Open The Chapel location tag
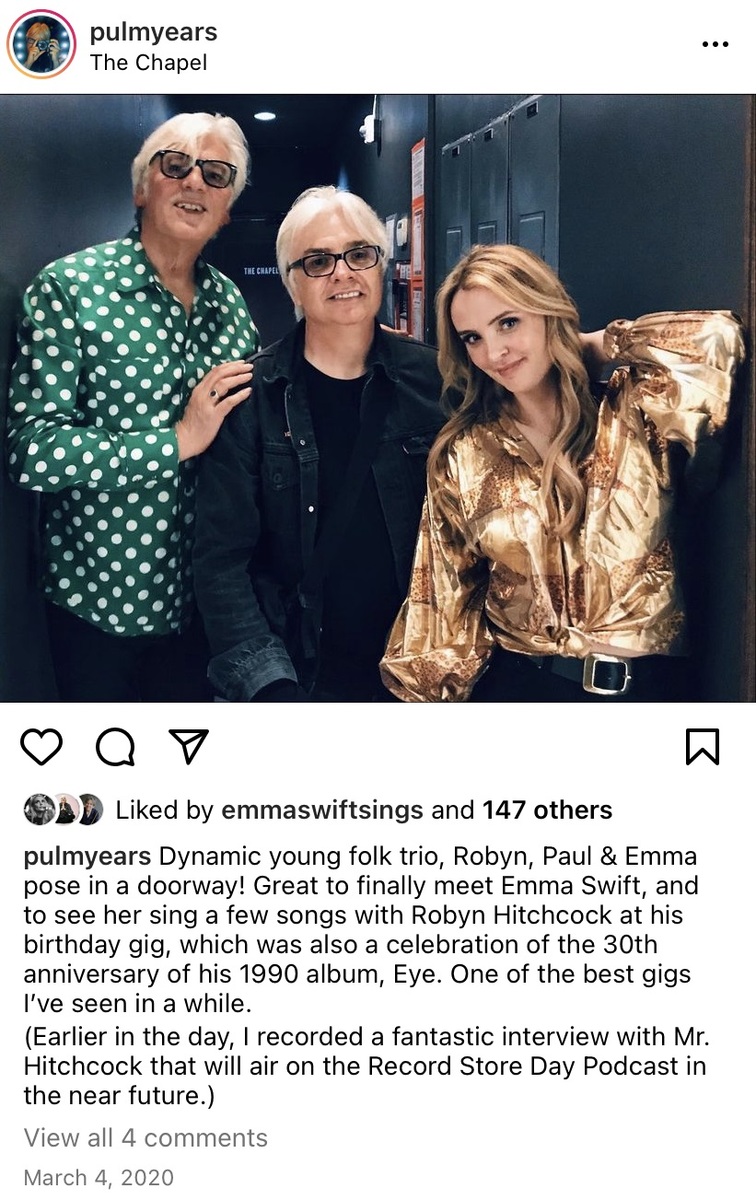Screen dimensions: 756x1200 coord(148,62)
